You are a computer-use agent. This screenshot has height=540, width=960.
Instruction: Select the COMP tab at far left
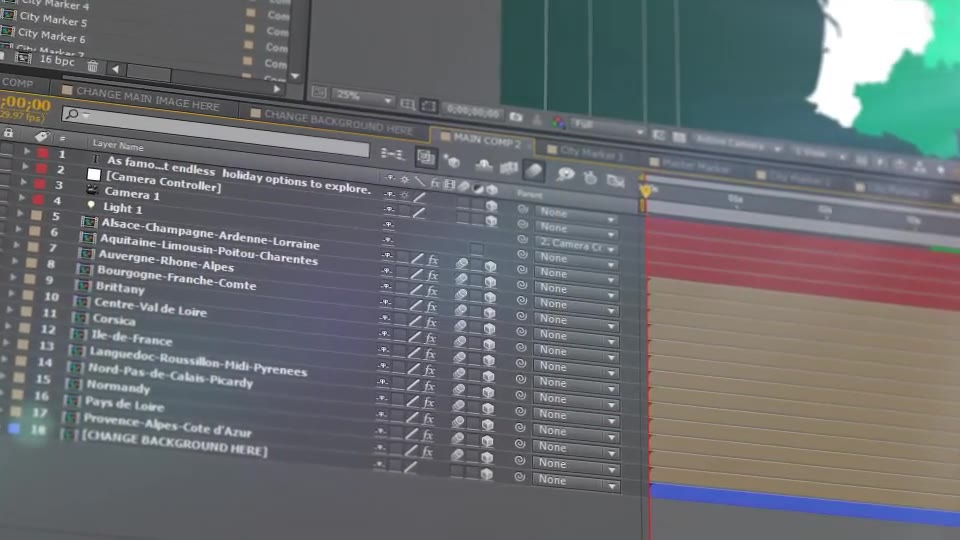18,83
